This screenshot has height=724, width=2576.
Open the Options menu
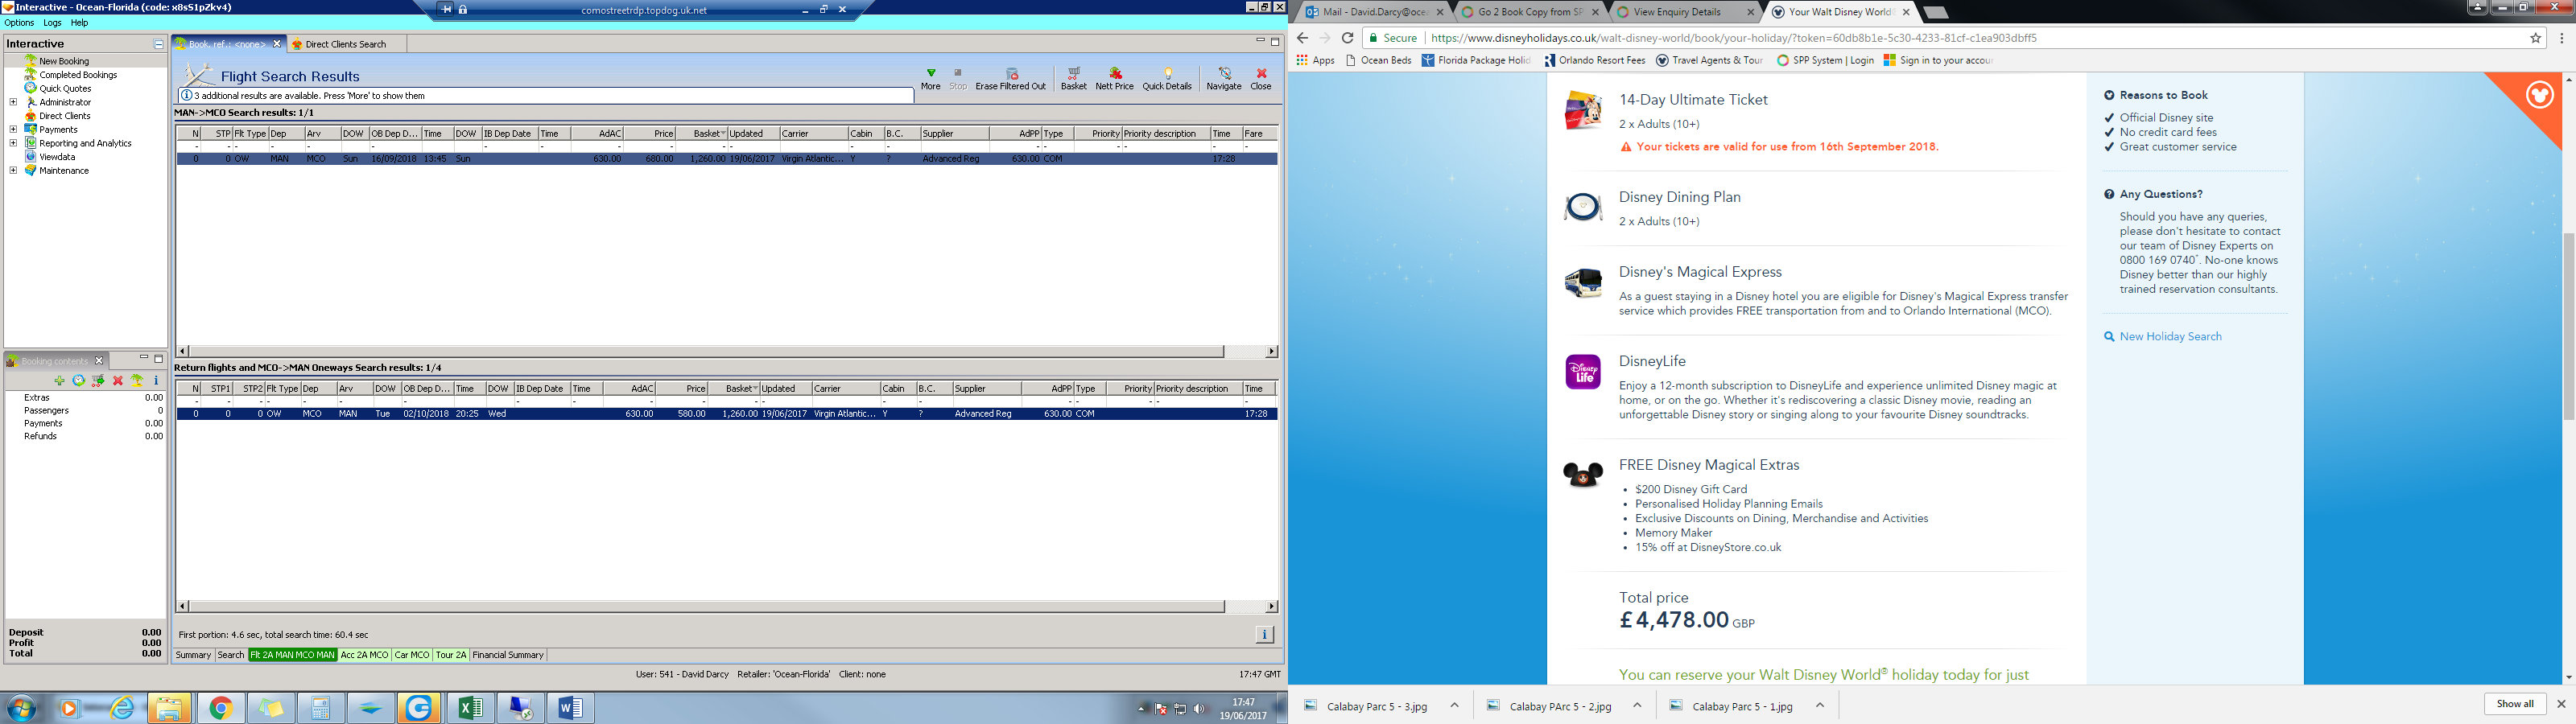coord(19,23)
